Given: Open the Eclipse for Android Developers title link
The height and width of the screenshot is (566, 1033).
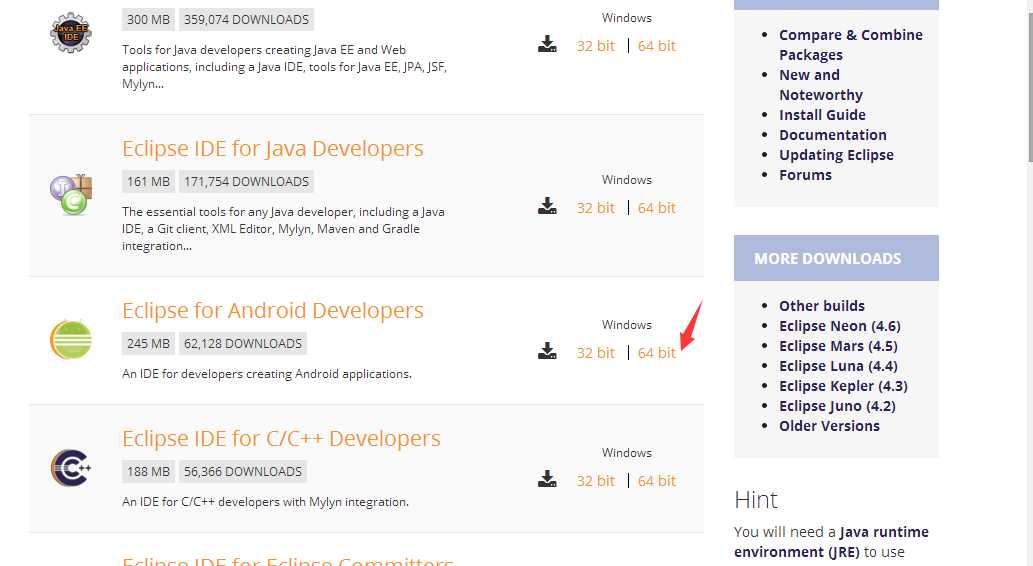Looking at the screenshot, I should pyautogui.click(x=272, y=310).
